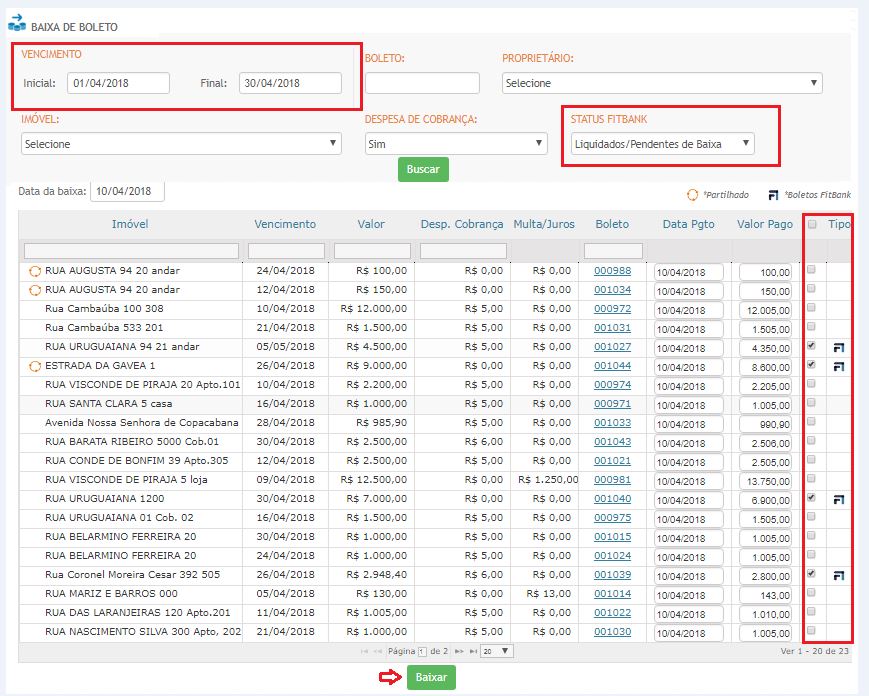Open the rows-per-page selector showing 20
Viewport: 869px width, 696px height.
coord(496,651)
